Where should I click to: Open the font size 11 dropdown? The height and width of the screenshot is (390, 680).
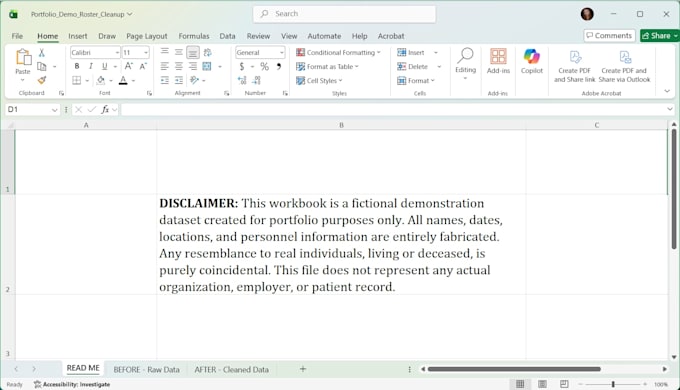(x=146, y=52)
